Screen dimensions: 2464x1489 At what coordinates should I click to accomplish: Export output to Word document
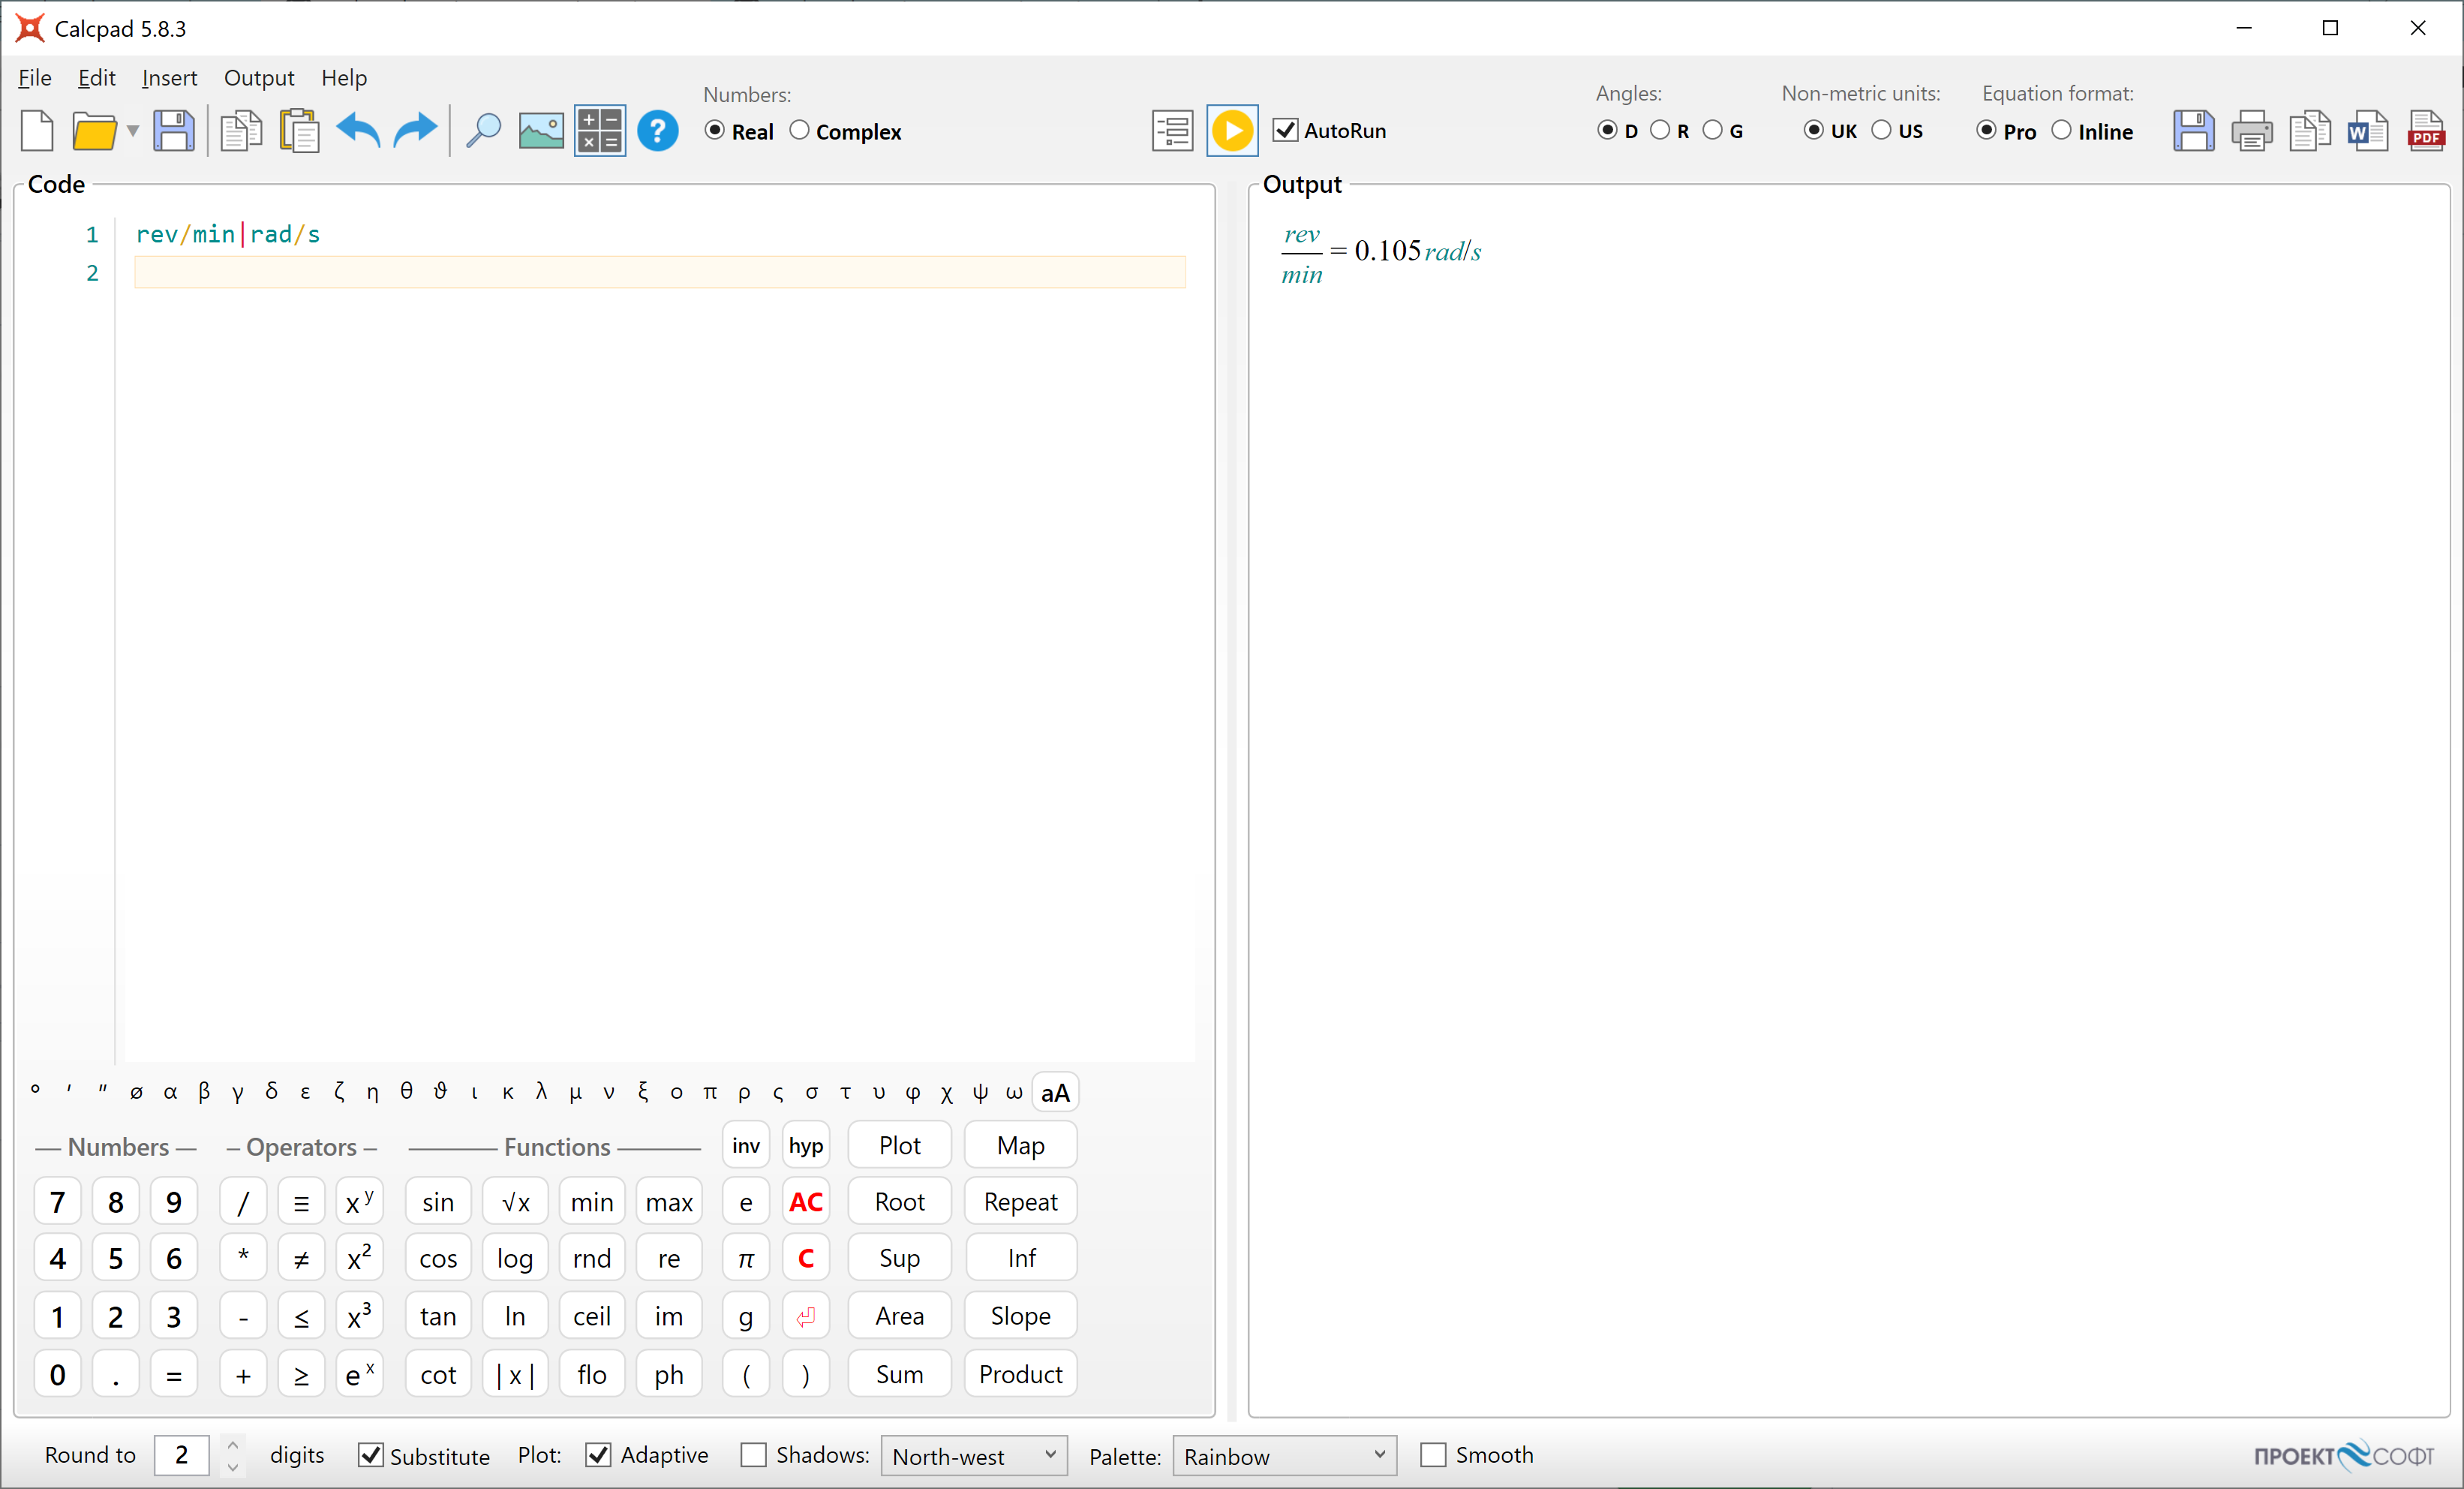tap(2367, 131)
